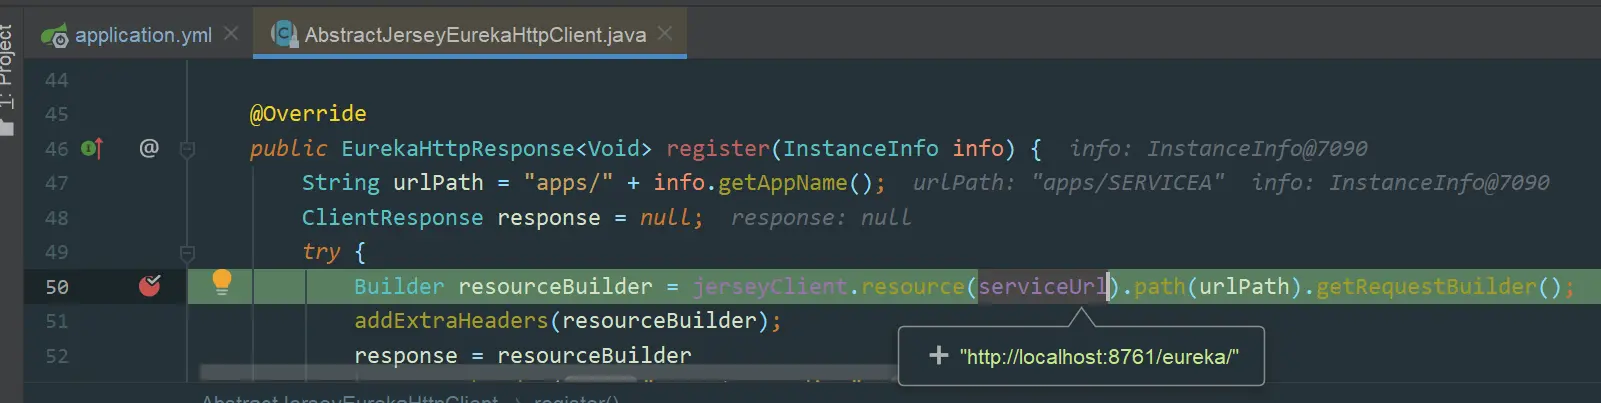The image size is (1601, 403).
Task: Click line number 52 in the gutter
Action: click(x=57, y=356)
